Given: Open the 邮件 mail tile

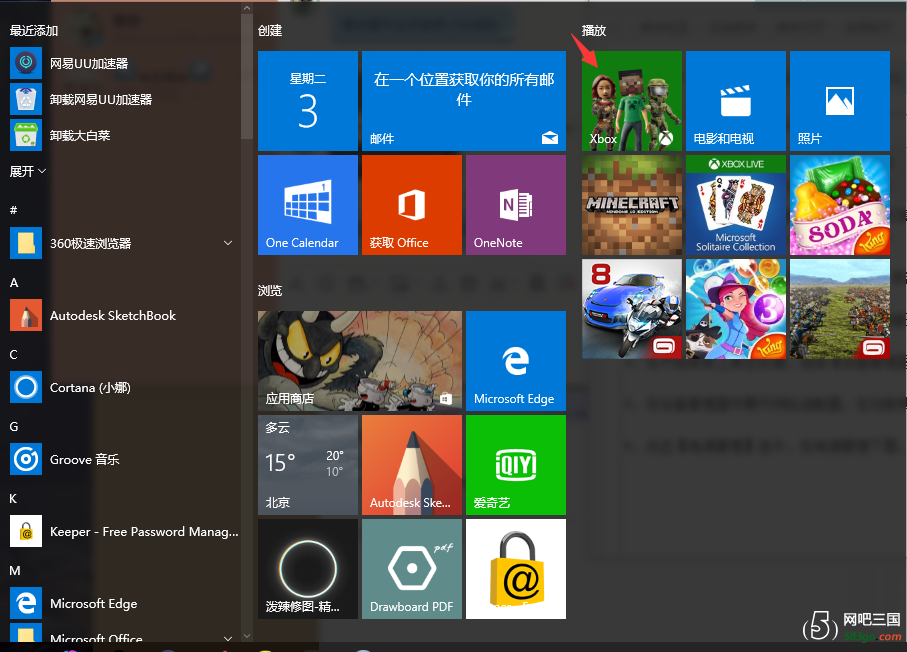Looking at the screenshot, I should (x=464, y=101).
